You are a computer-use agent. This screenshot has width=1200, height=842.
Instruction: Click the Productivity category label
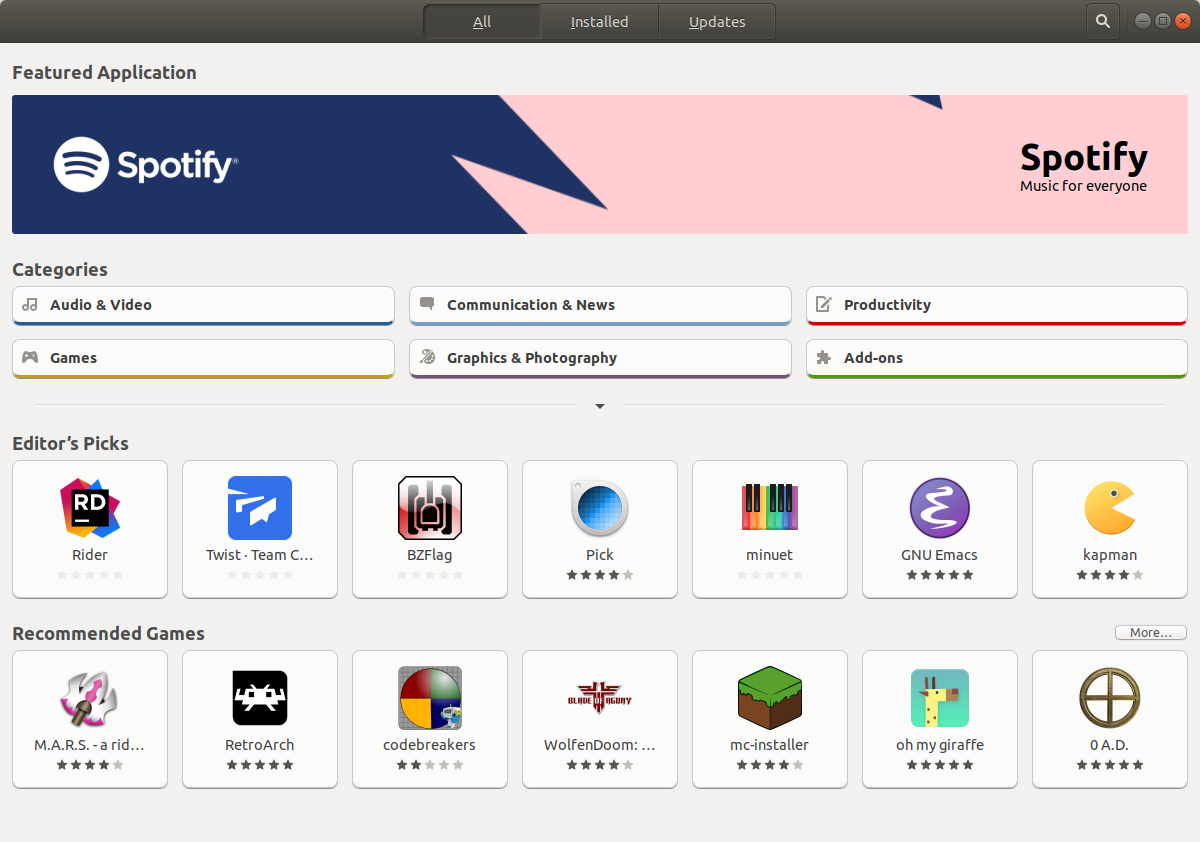[x=887, y=305]
